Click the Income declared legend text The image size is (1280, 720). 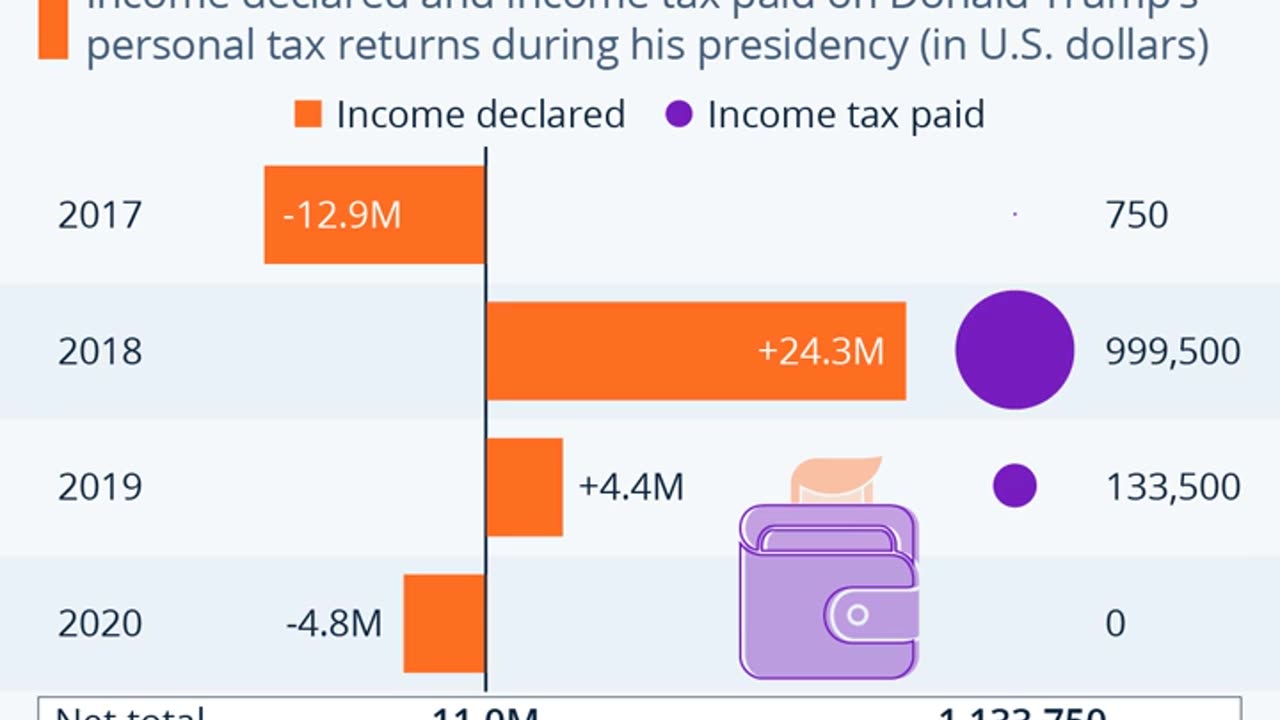pos(480,114)
